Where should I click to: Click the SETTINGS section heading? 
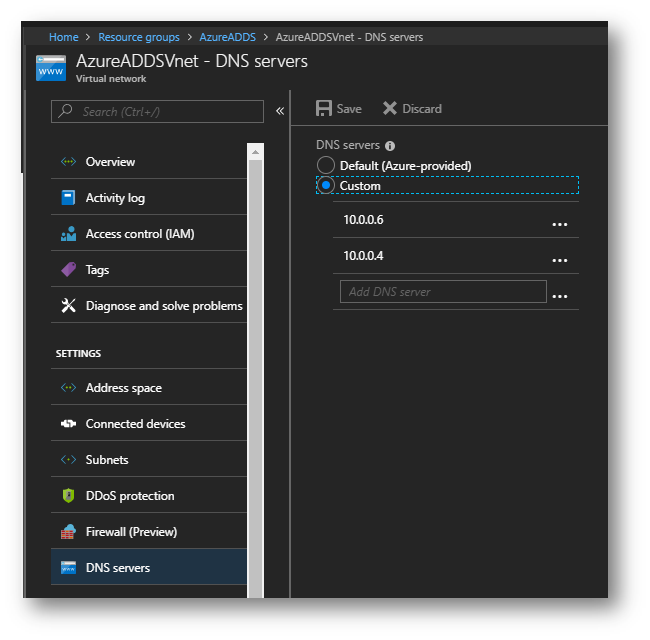[x=78, y=354]
